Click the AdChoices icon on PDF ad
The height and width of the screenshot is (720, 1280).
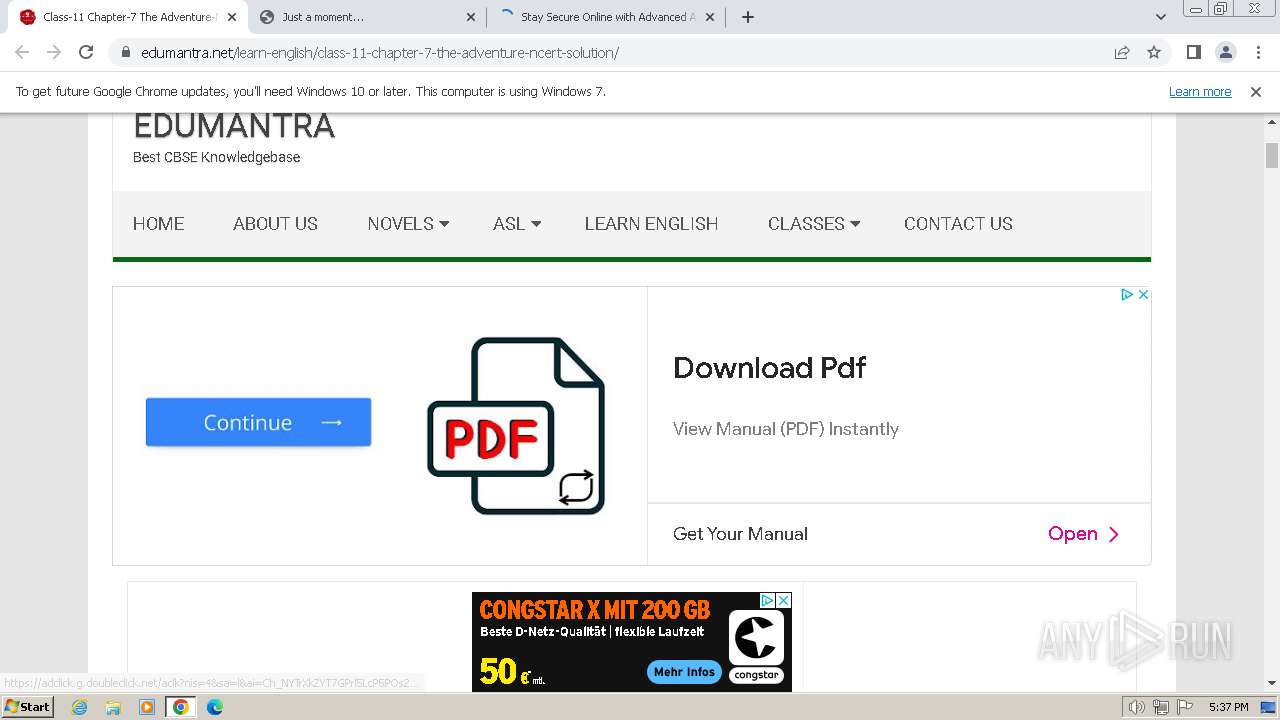1127,294
